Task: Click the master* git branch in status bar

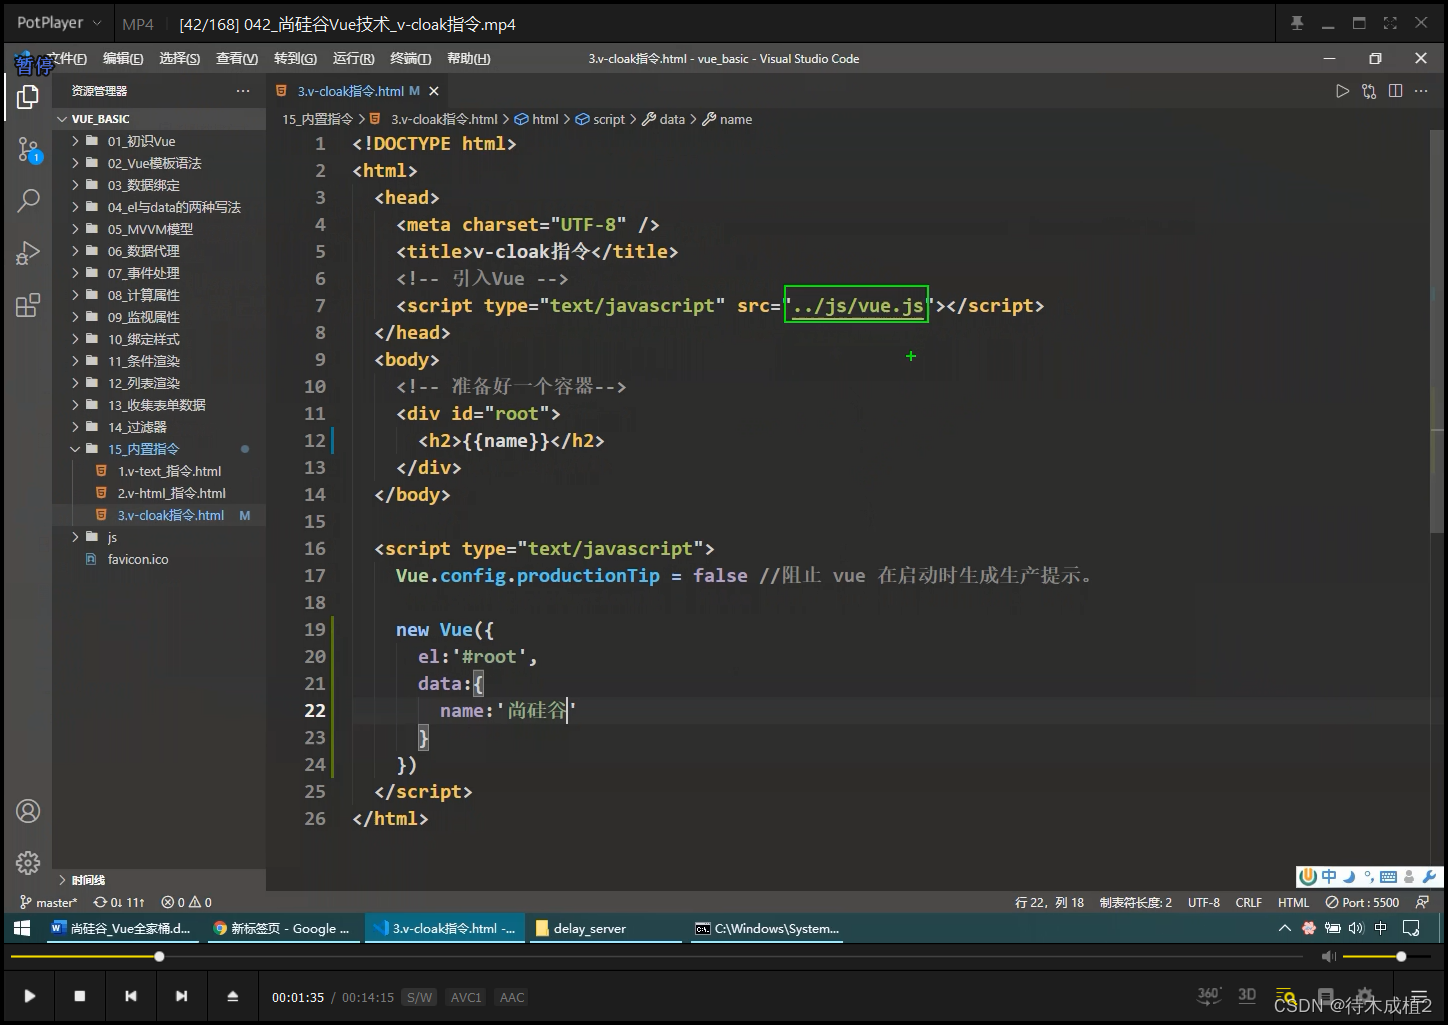Action: [49, 902]
